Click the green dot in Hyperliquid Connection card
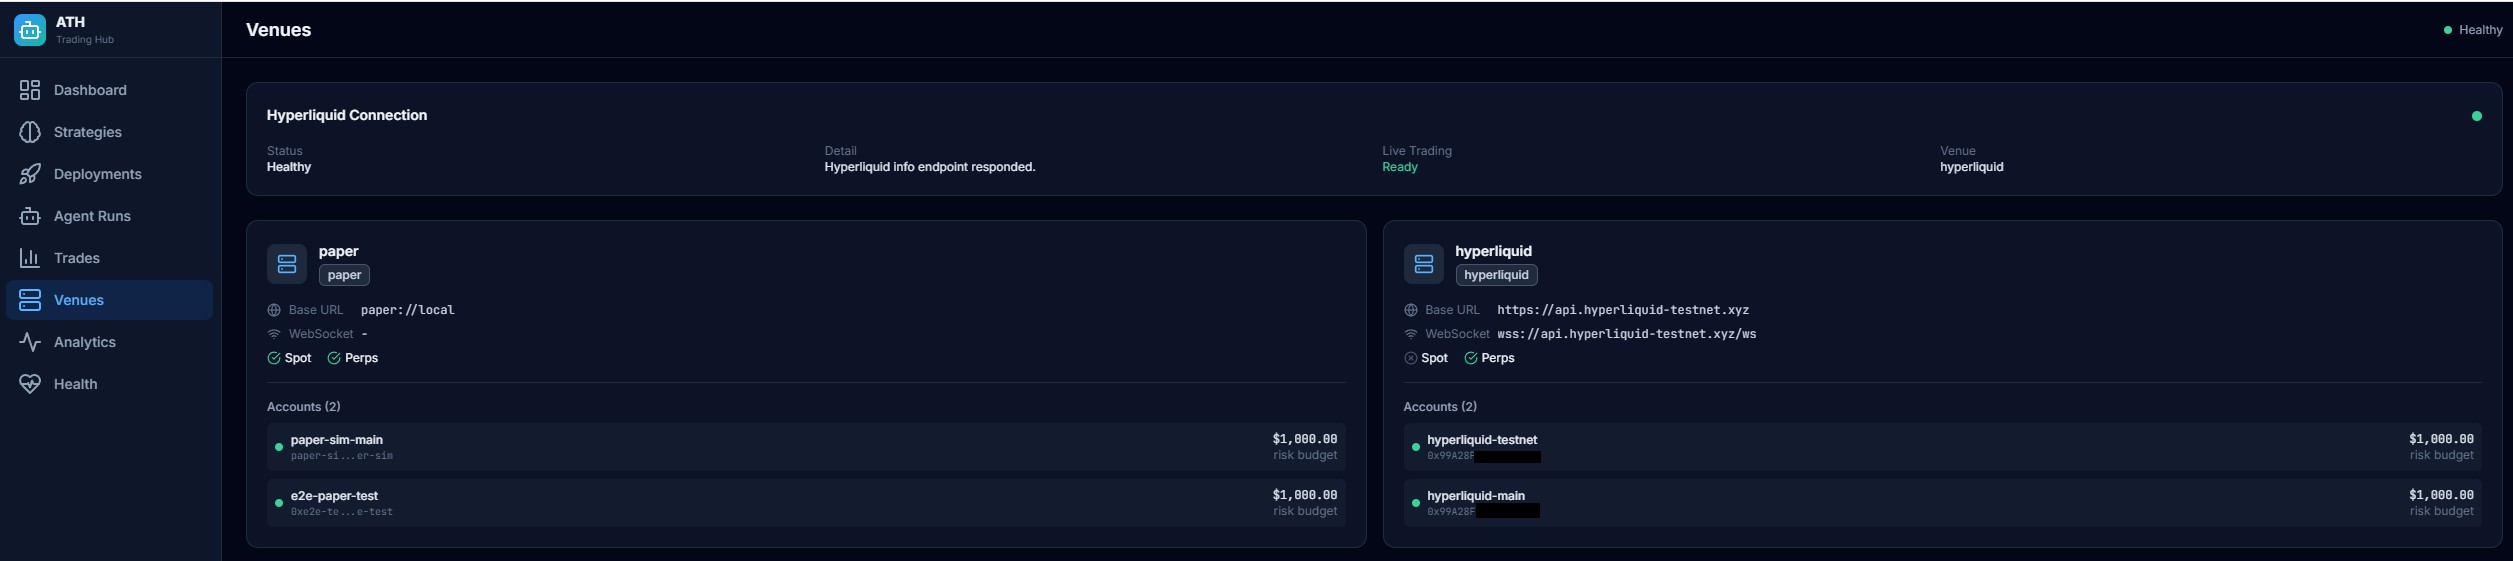The width and height of the screenshot is (2513, 561). click(2476, 116)
